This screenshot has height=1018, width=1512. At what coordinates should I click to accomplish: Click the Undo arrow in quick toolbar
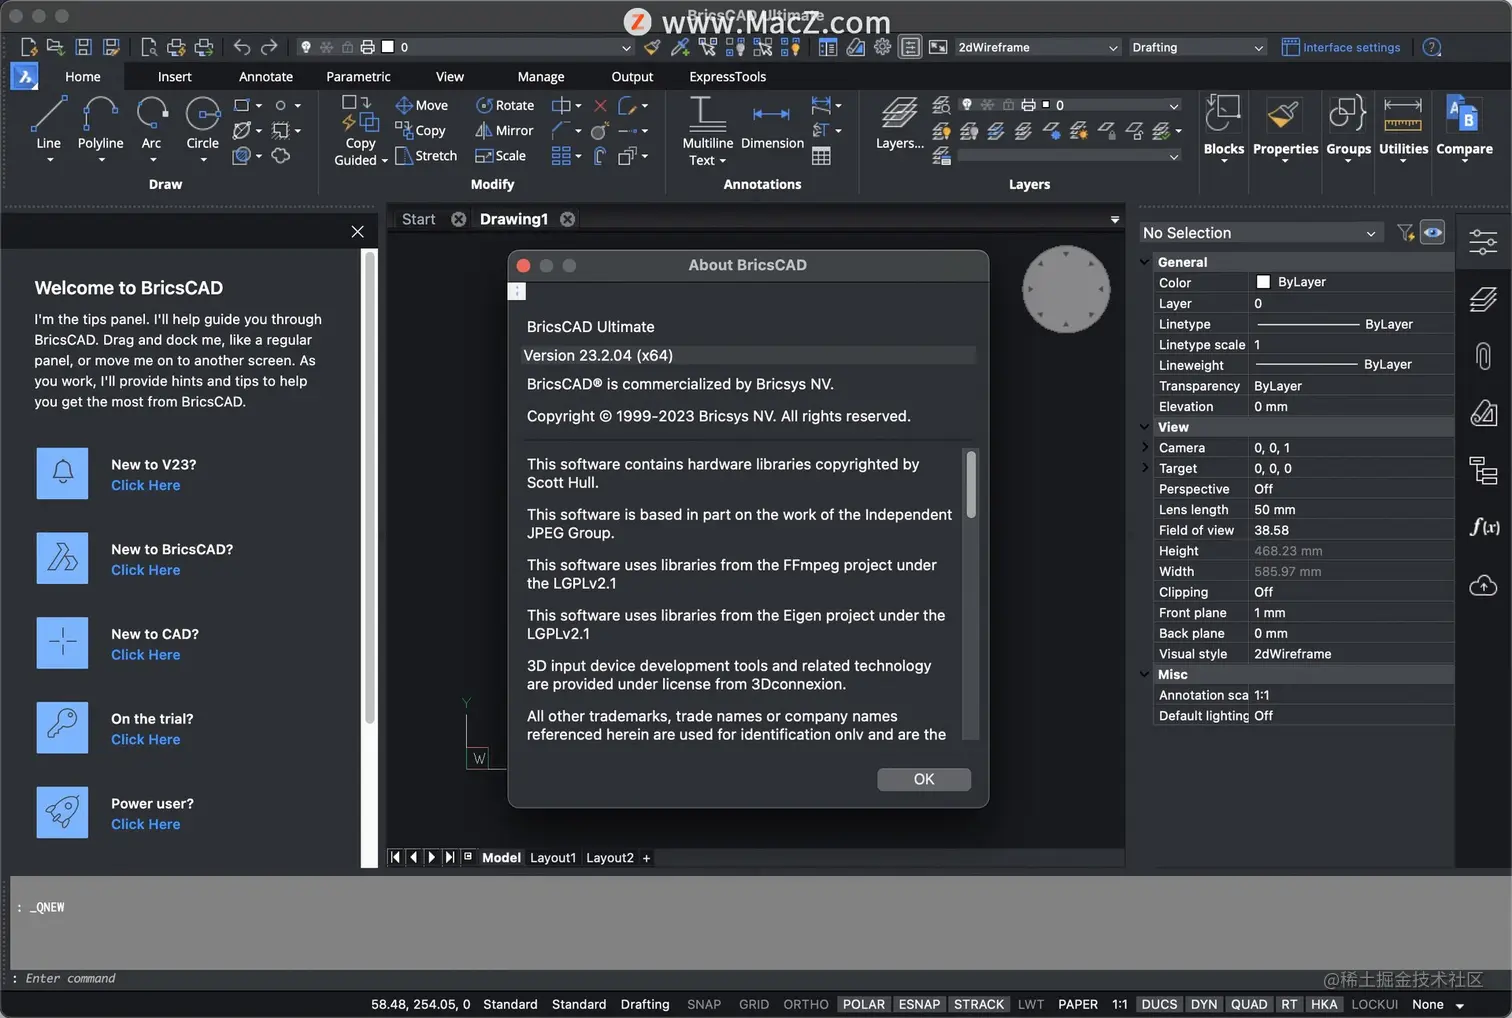[242, 47]
